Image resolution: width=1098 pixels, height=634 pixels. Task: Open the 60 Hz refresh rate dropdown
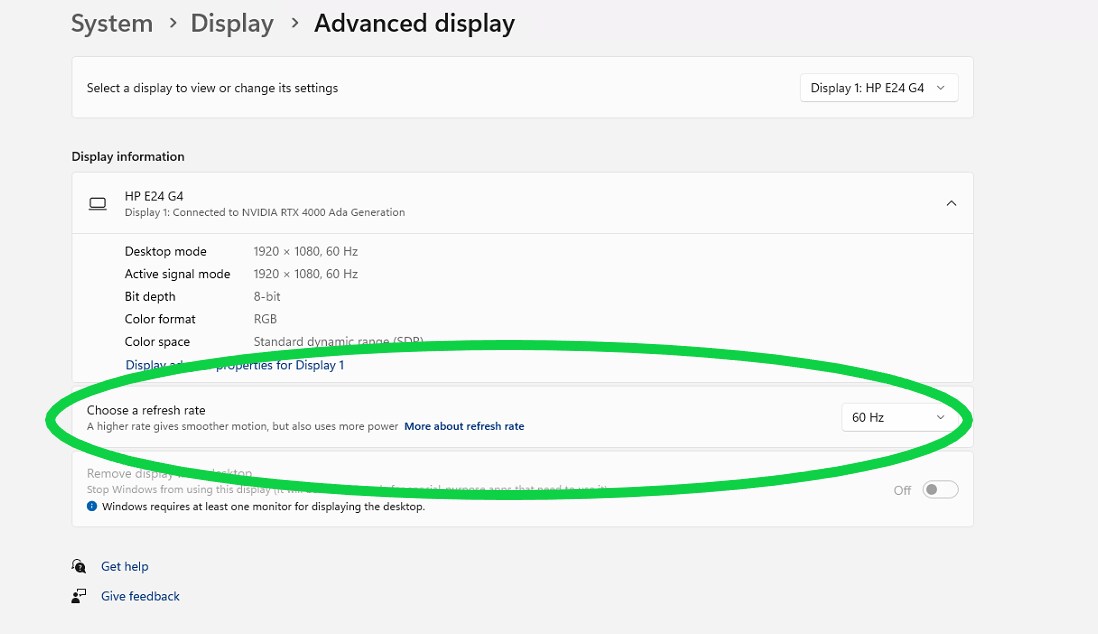[899, 418]
